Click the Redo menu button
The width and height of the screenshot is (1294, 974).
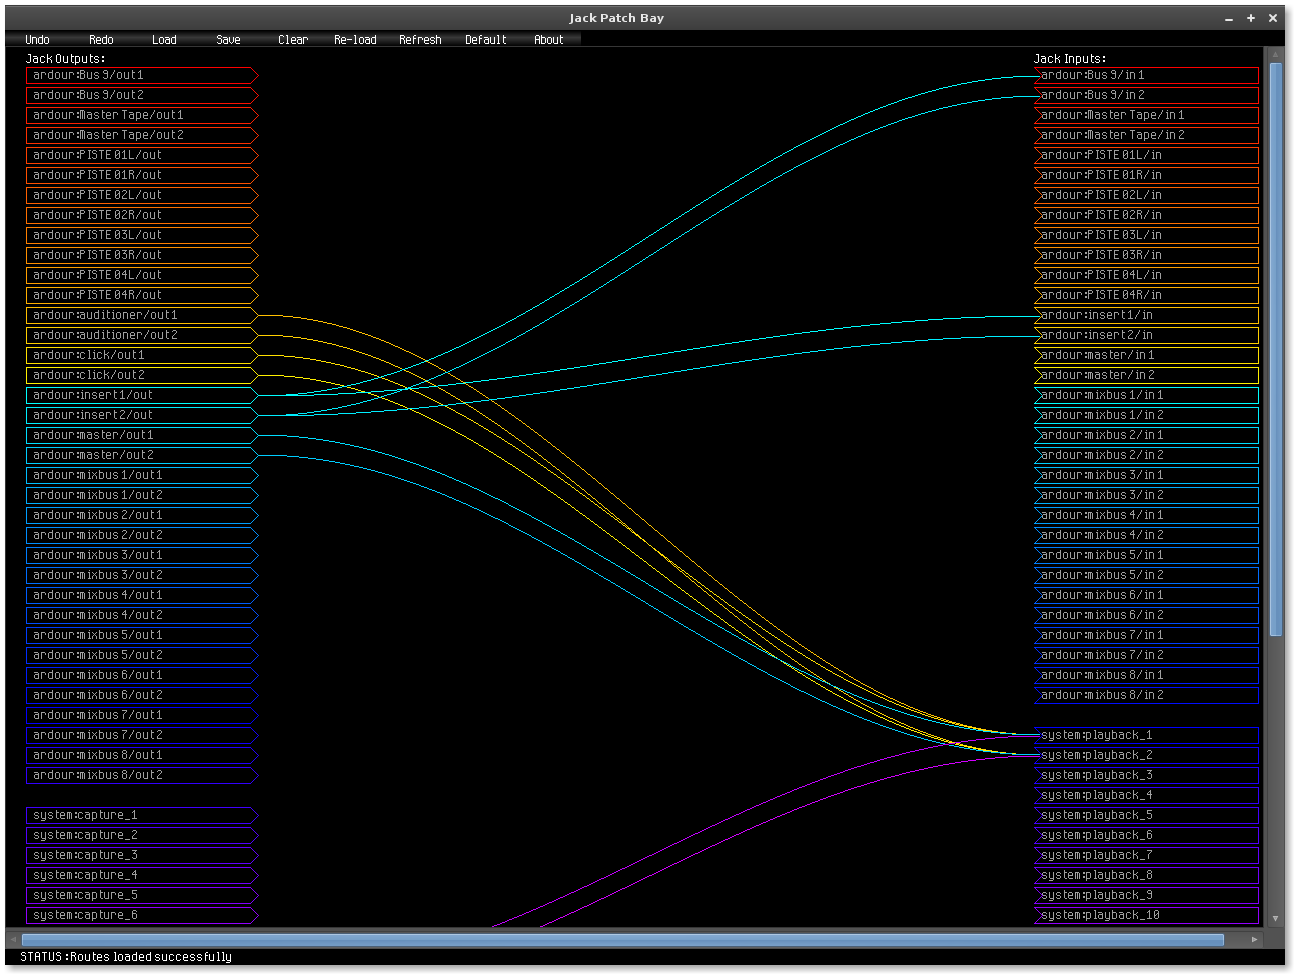click(101, 40)
